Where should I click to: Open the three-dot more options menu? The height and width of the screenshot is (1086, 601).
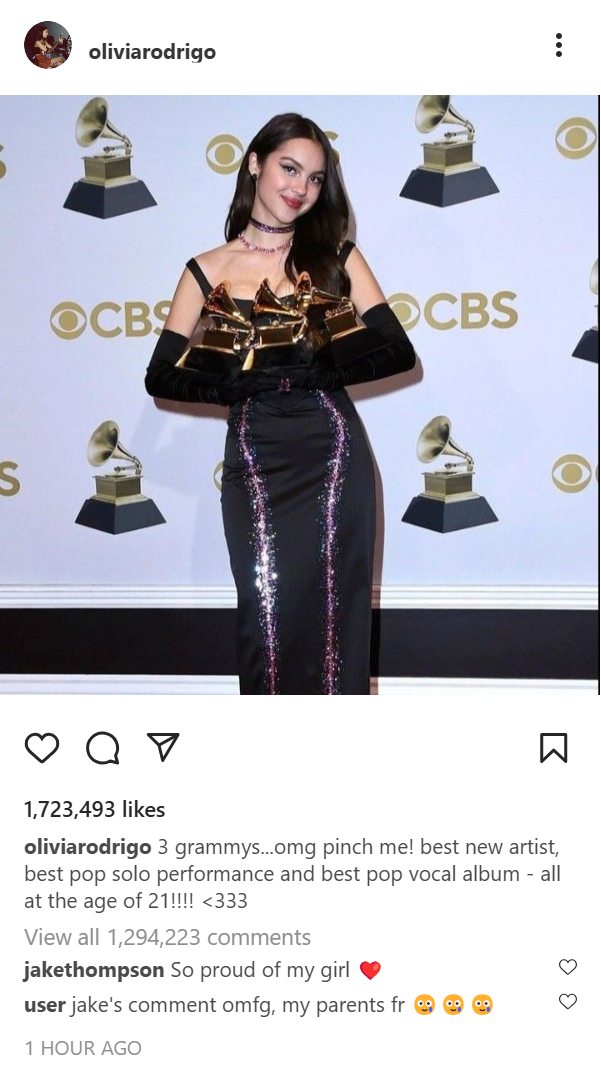(559, 45)
